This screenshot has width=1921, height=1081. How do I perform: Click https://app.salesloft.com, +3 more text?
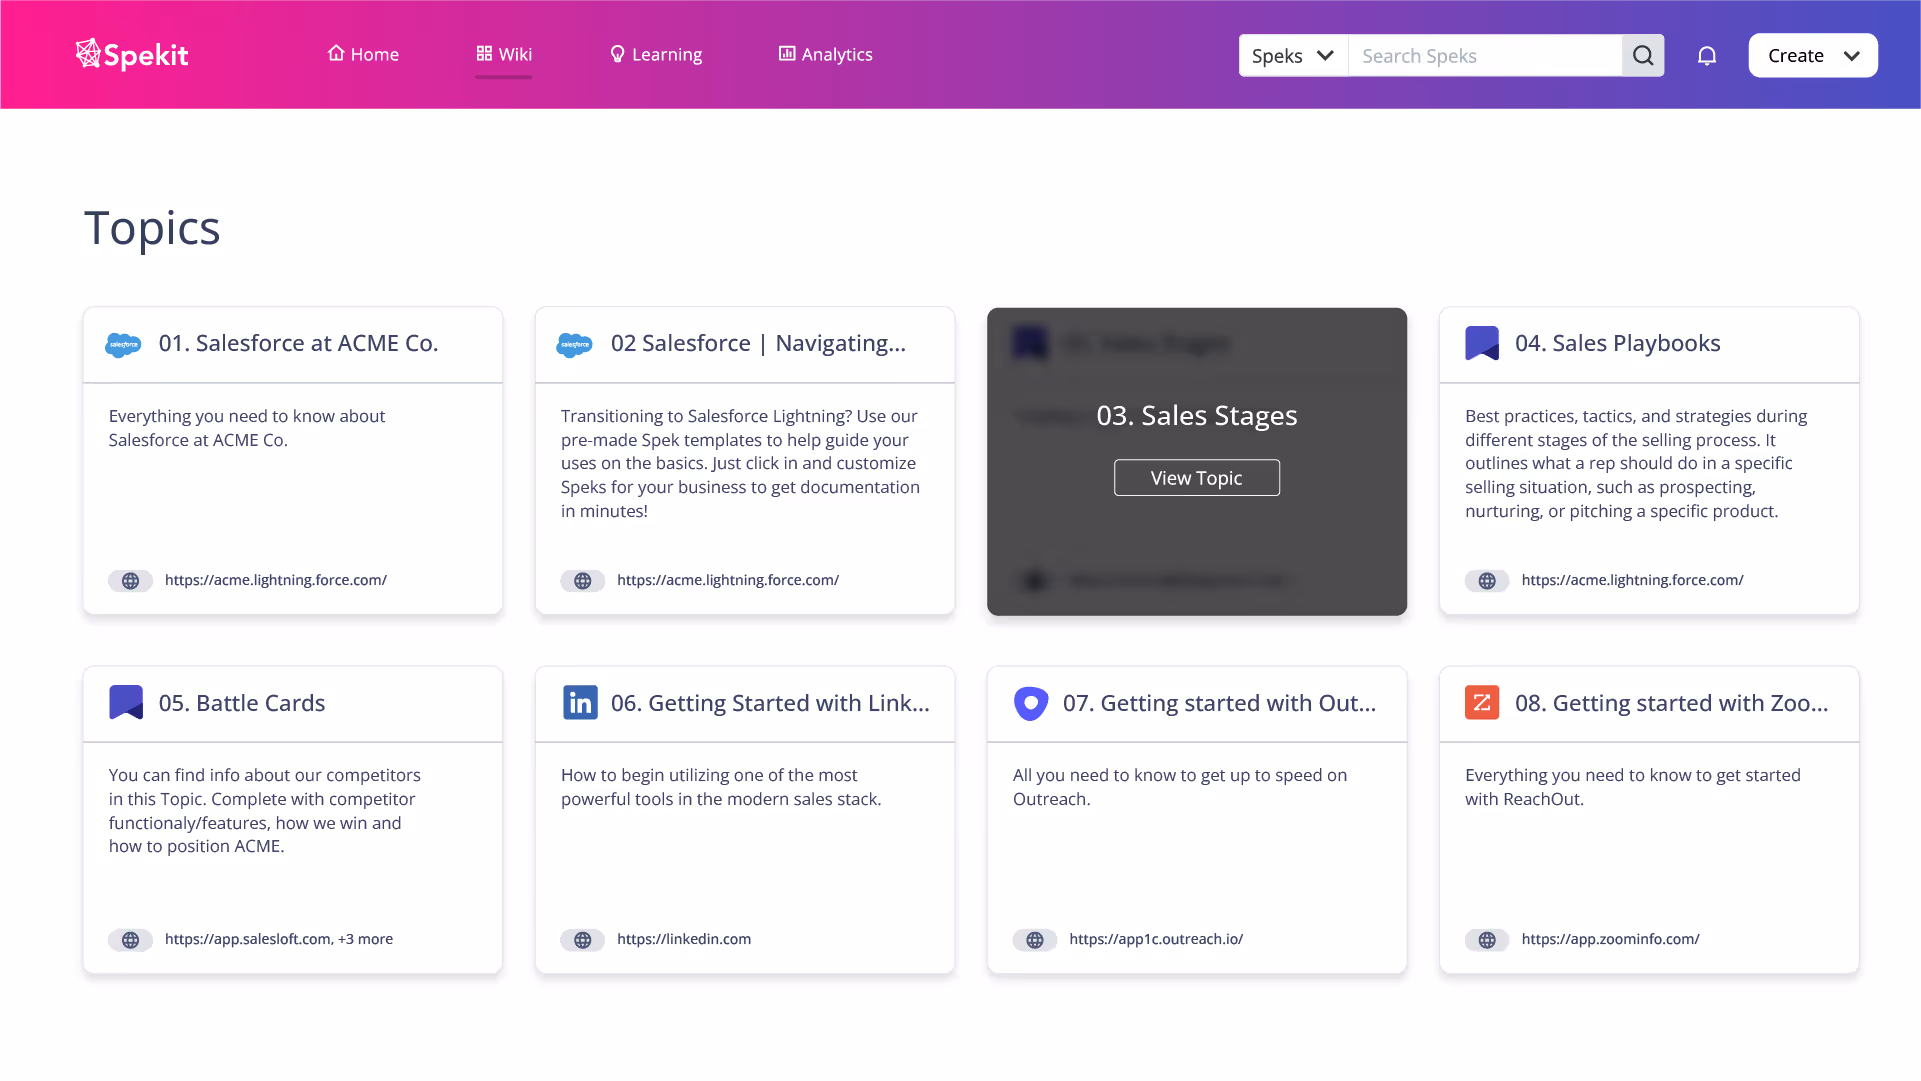click(x=279, y=939)
